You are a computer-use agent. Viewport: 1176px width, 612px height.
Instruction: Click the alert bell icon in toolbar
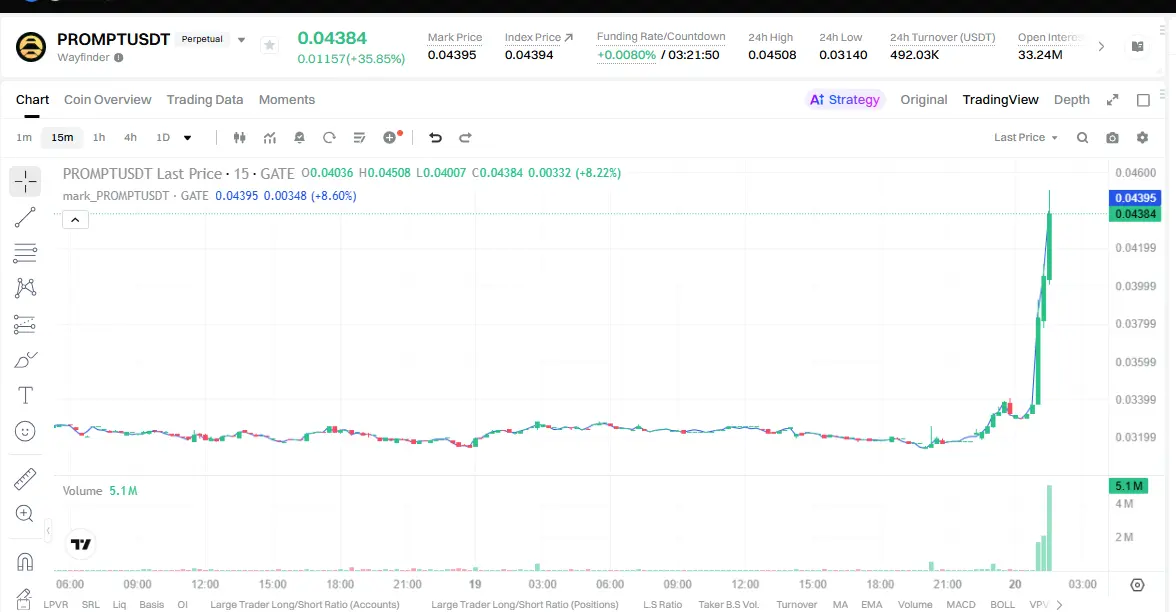point(299,137)
